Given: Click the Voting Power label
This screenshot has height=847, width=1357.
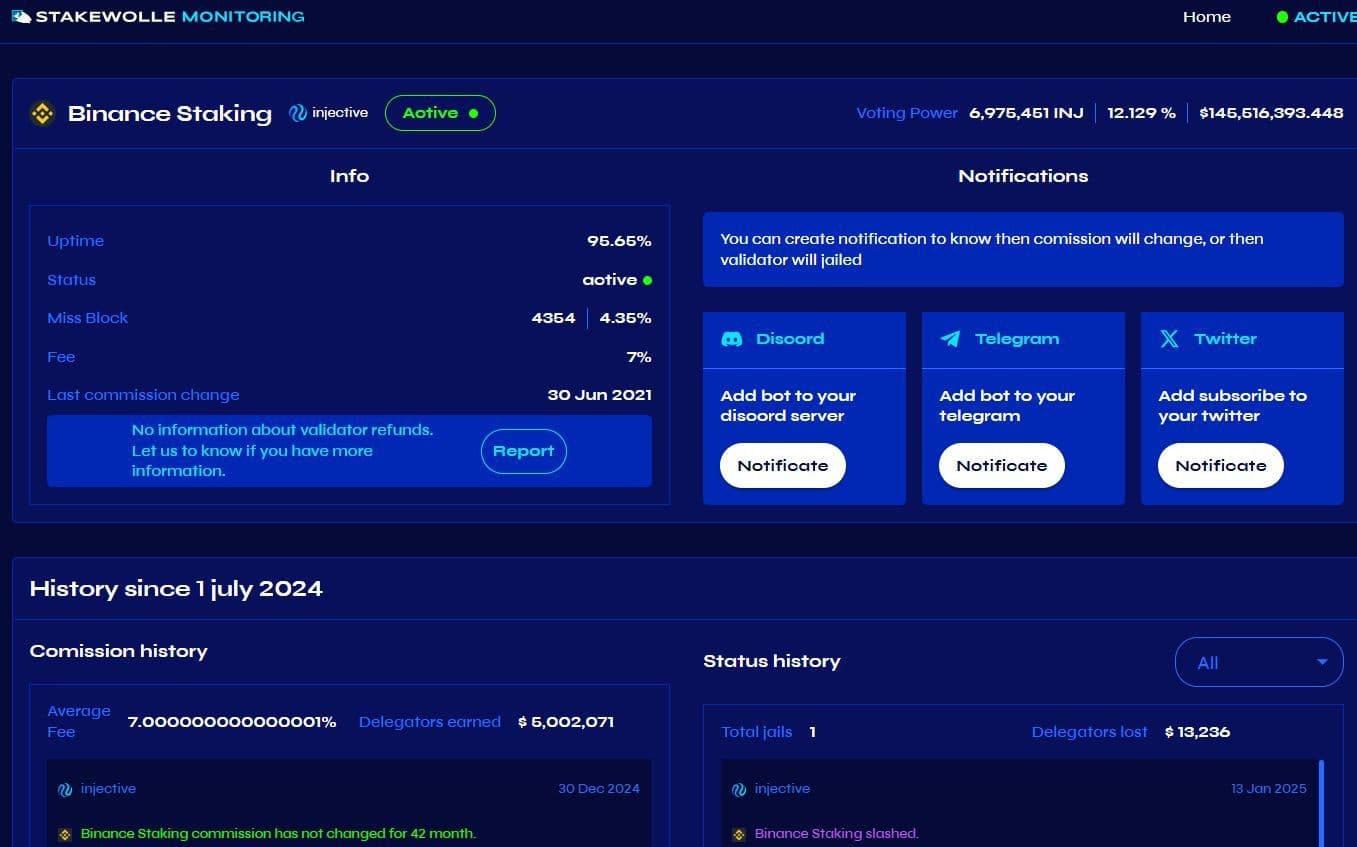Looking at the screenshot, I should (x=907, y=113).
